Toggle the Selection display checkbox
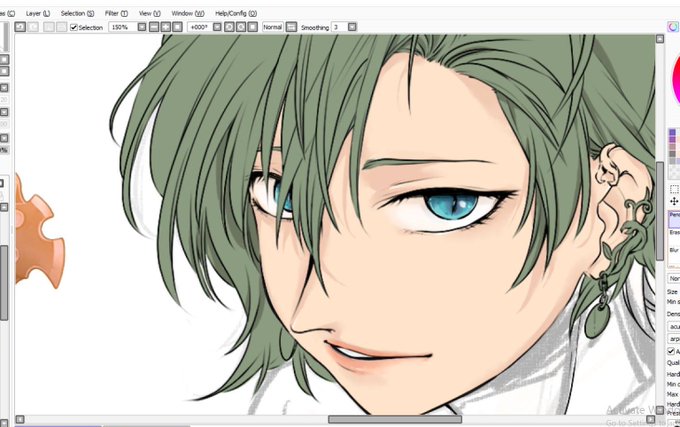The width and height of the screenshot is (680, 427). (x=74, y=27)
